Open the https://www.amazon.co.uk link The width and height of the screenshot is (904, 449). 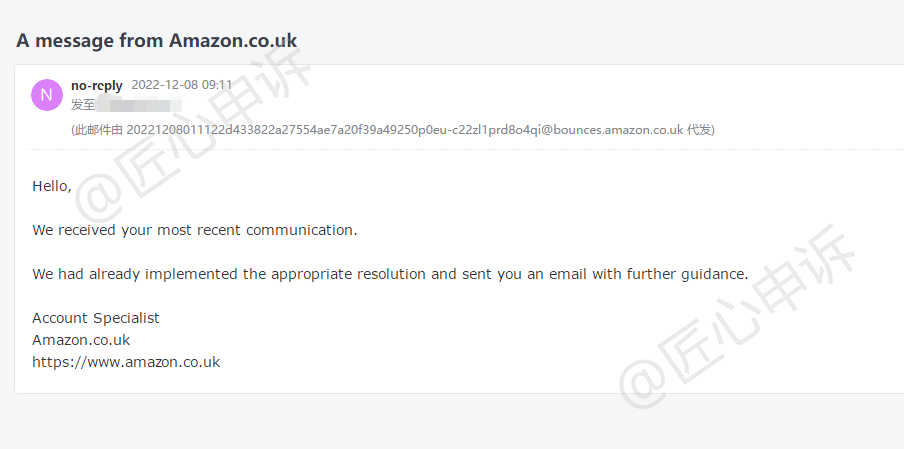coord(126,362)
